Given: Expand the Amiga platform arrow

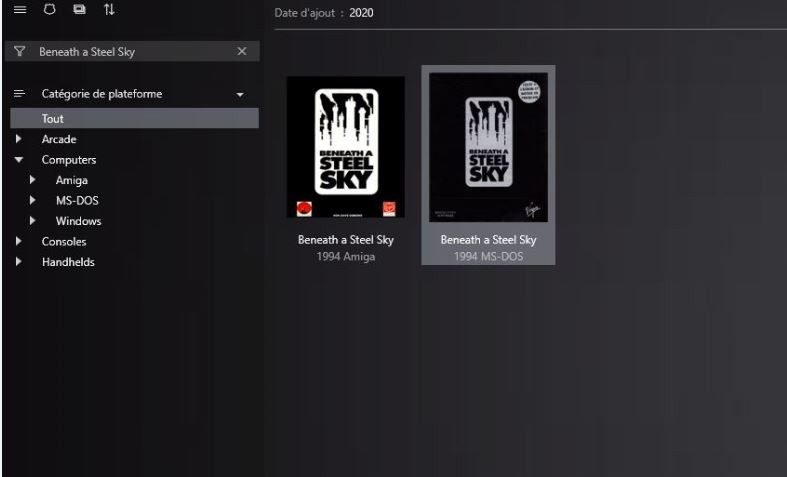Looking at the screenshot, I should click(33, 180).
